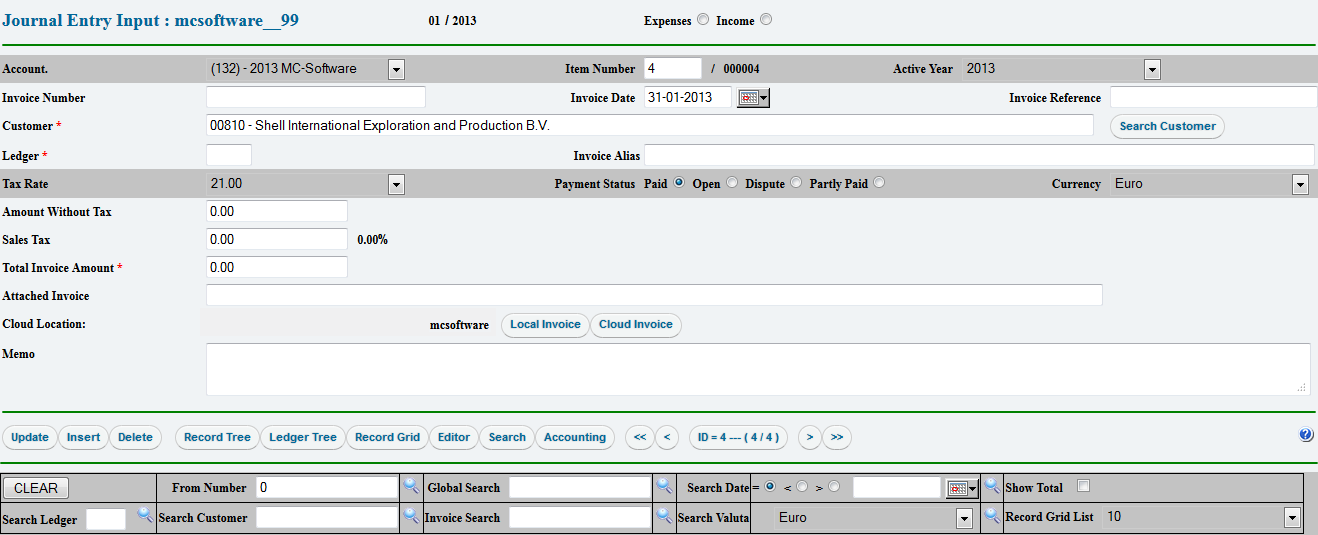Open the Search Date calendar picker

pyautogui.click(x=963, y=488)
